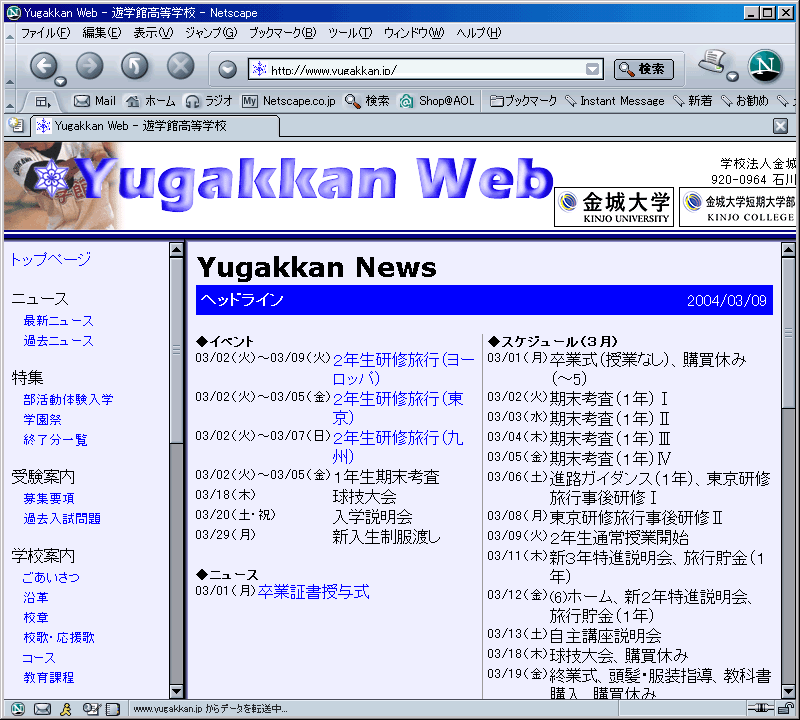The width and height of the screenshot is (800, 720).
Task: Click the 金城大学短期大学部 Kinjo College banner
Action: (739, 207)
